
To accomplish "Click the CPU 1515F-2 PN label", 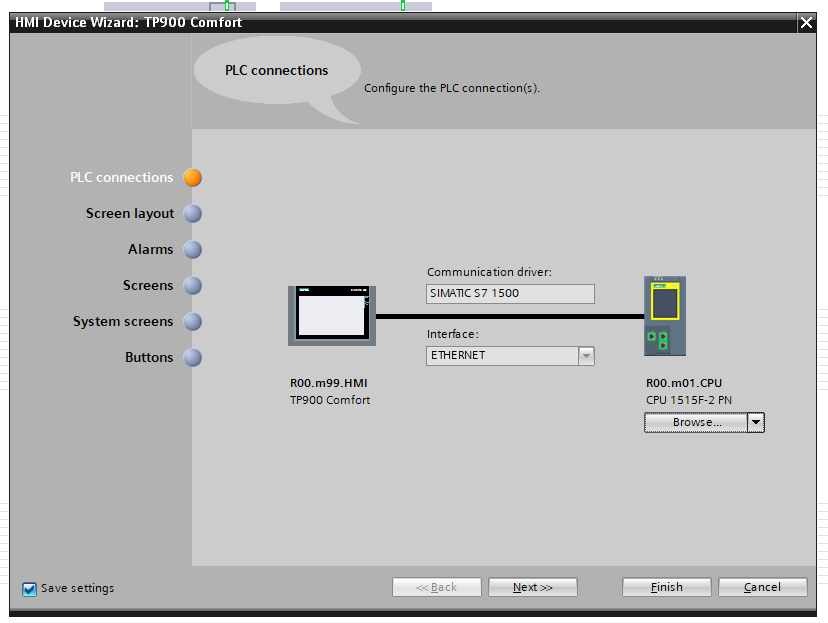I will (x=689, y=400).
